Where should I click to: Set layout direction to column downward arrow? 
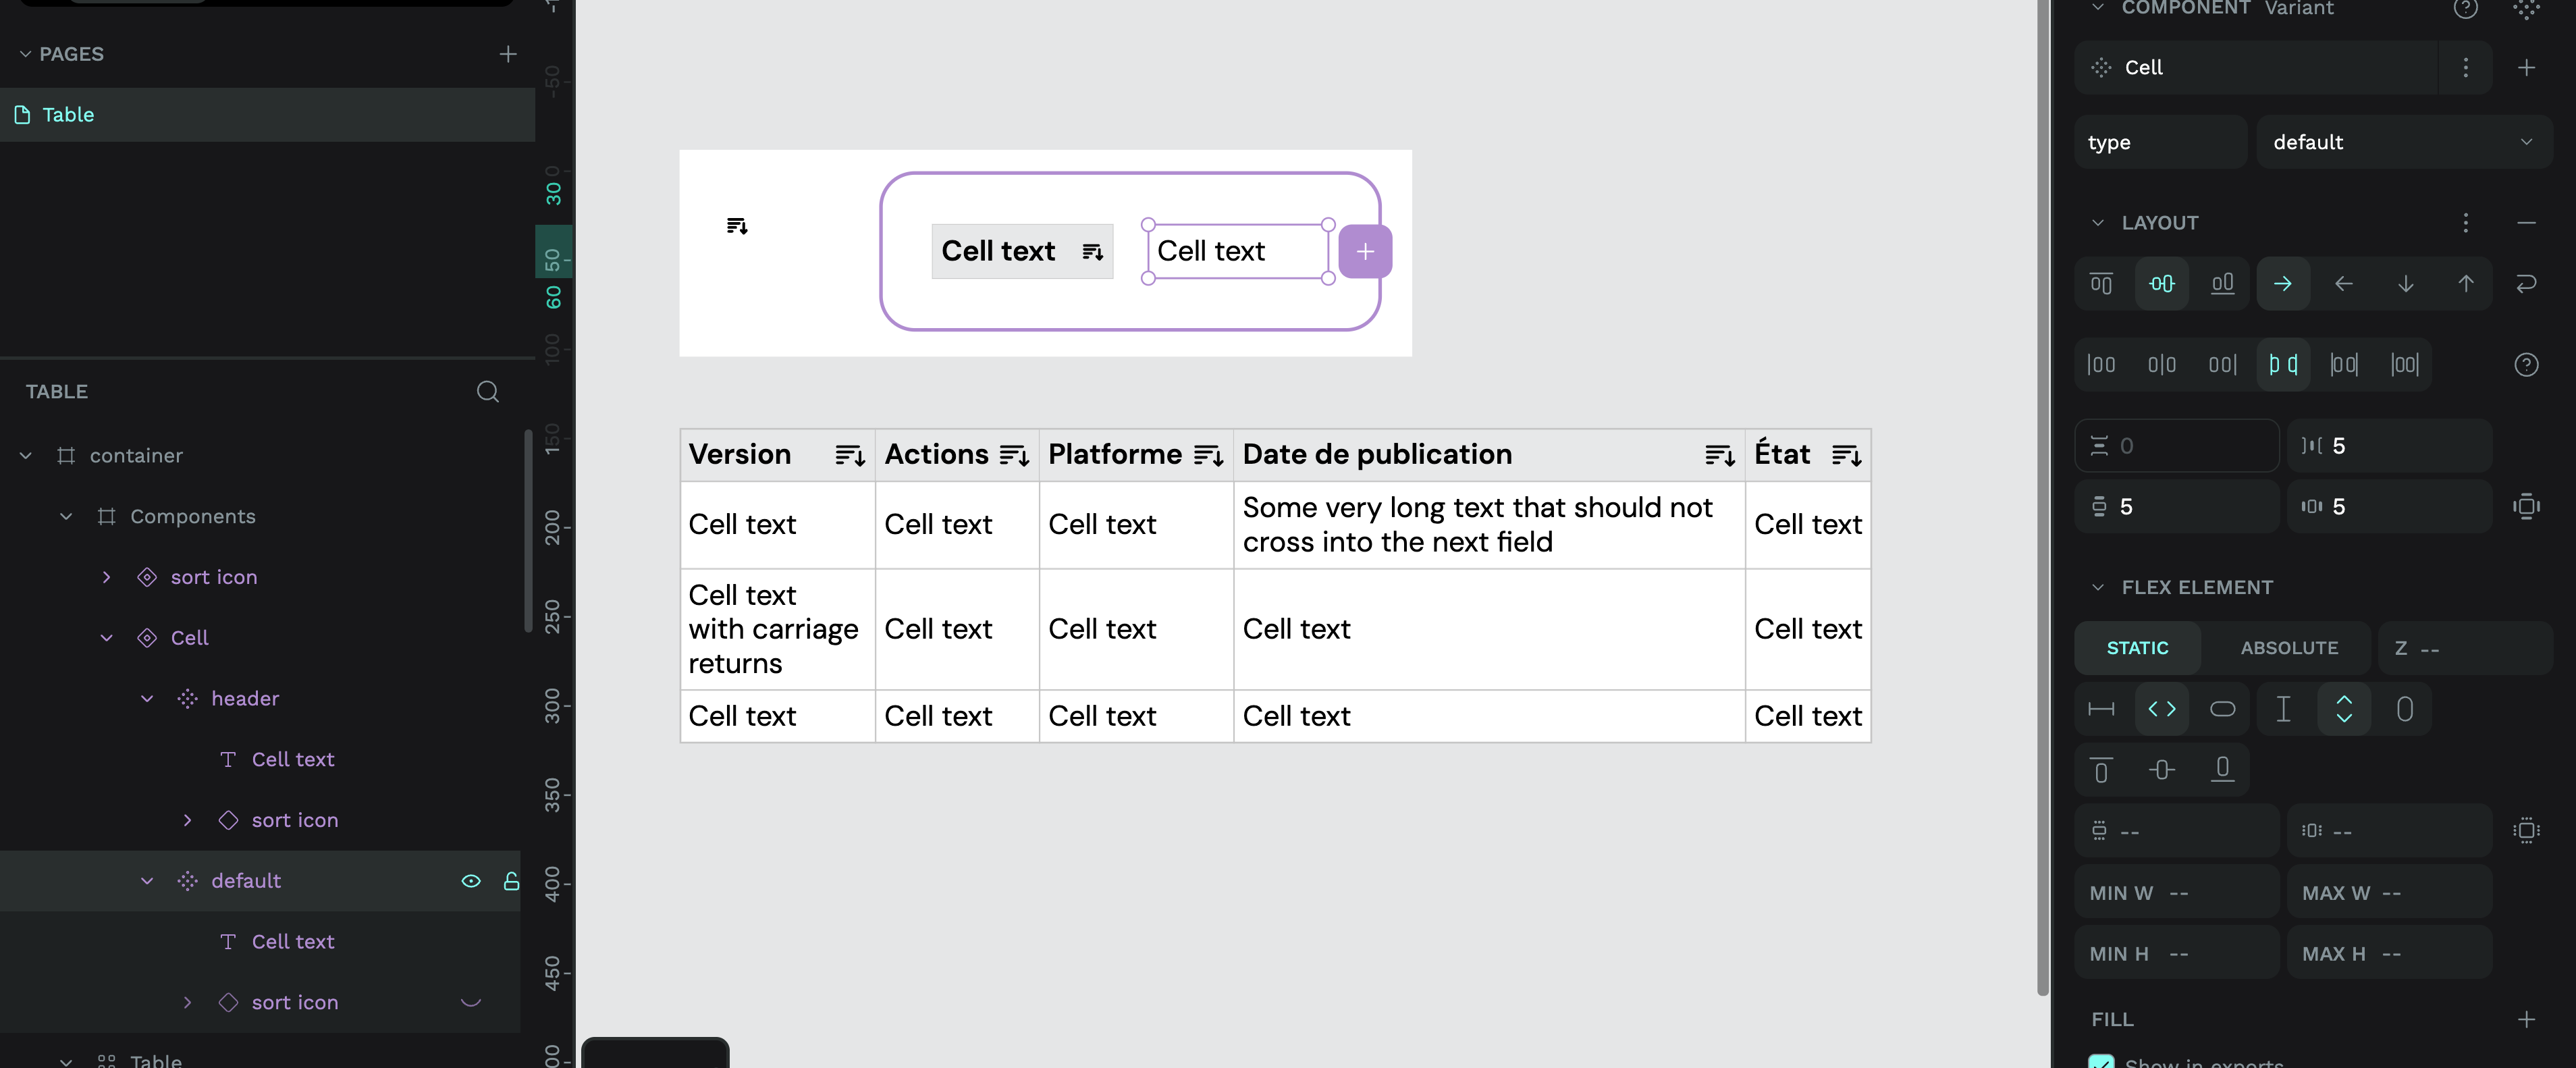[2405, 284]
